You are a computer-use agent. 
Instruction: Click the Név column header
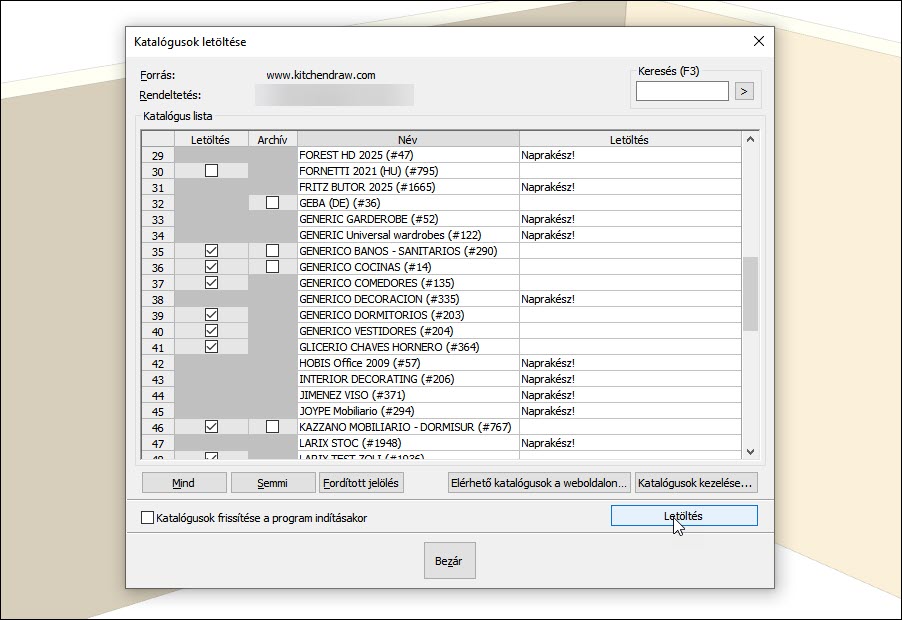click(x=408, y=140)
